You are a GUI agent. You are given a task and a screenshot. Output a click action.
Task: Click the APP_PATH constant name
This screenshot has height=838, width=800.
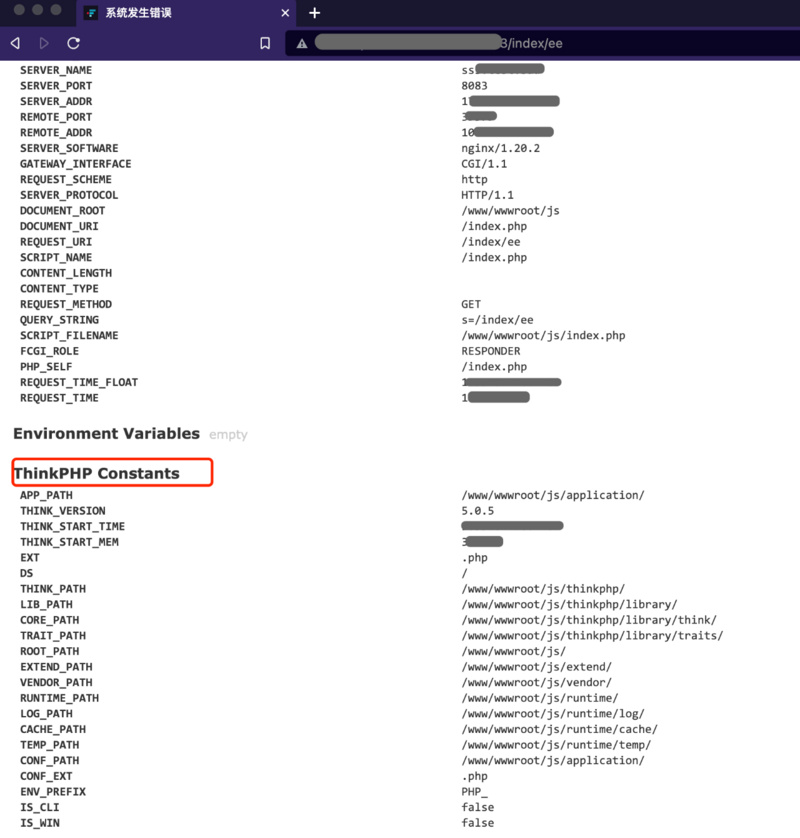click(x=46, y=495)
